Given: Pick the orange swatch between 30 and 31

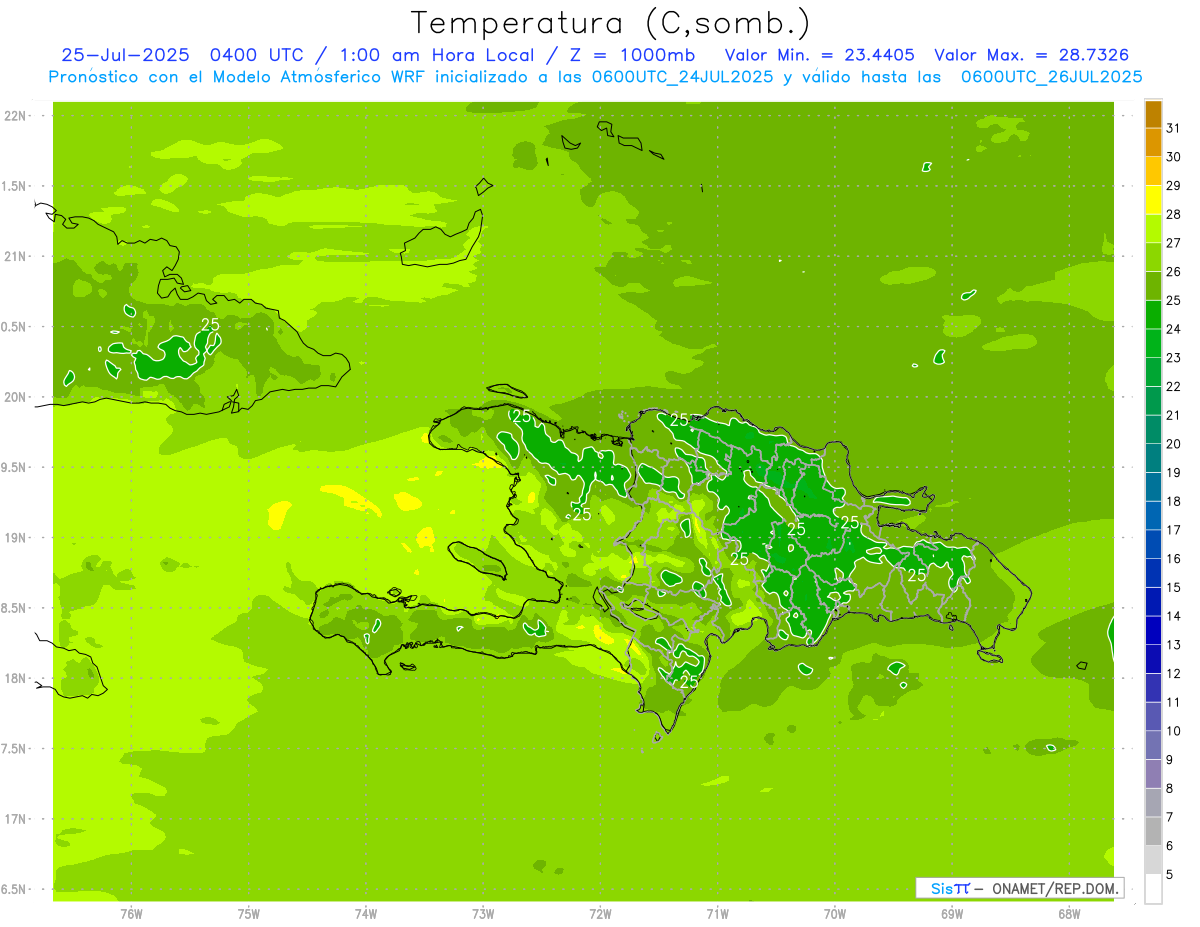Looking at the screenshot, I should pyautogui.click(x=1153, y=142).
